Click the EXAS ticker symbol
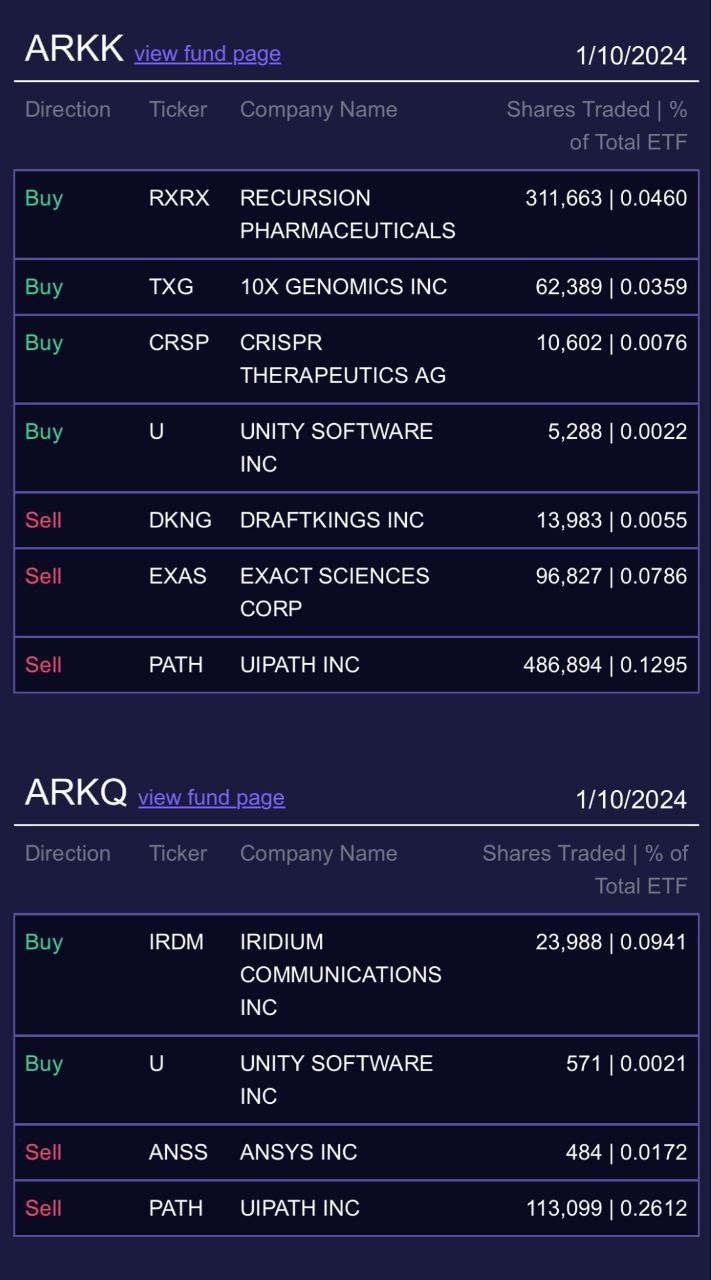711x1280 pixels. click(x=178, y=576)
